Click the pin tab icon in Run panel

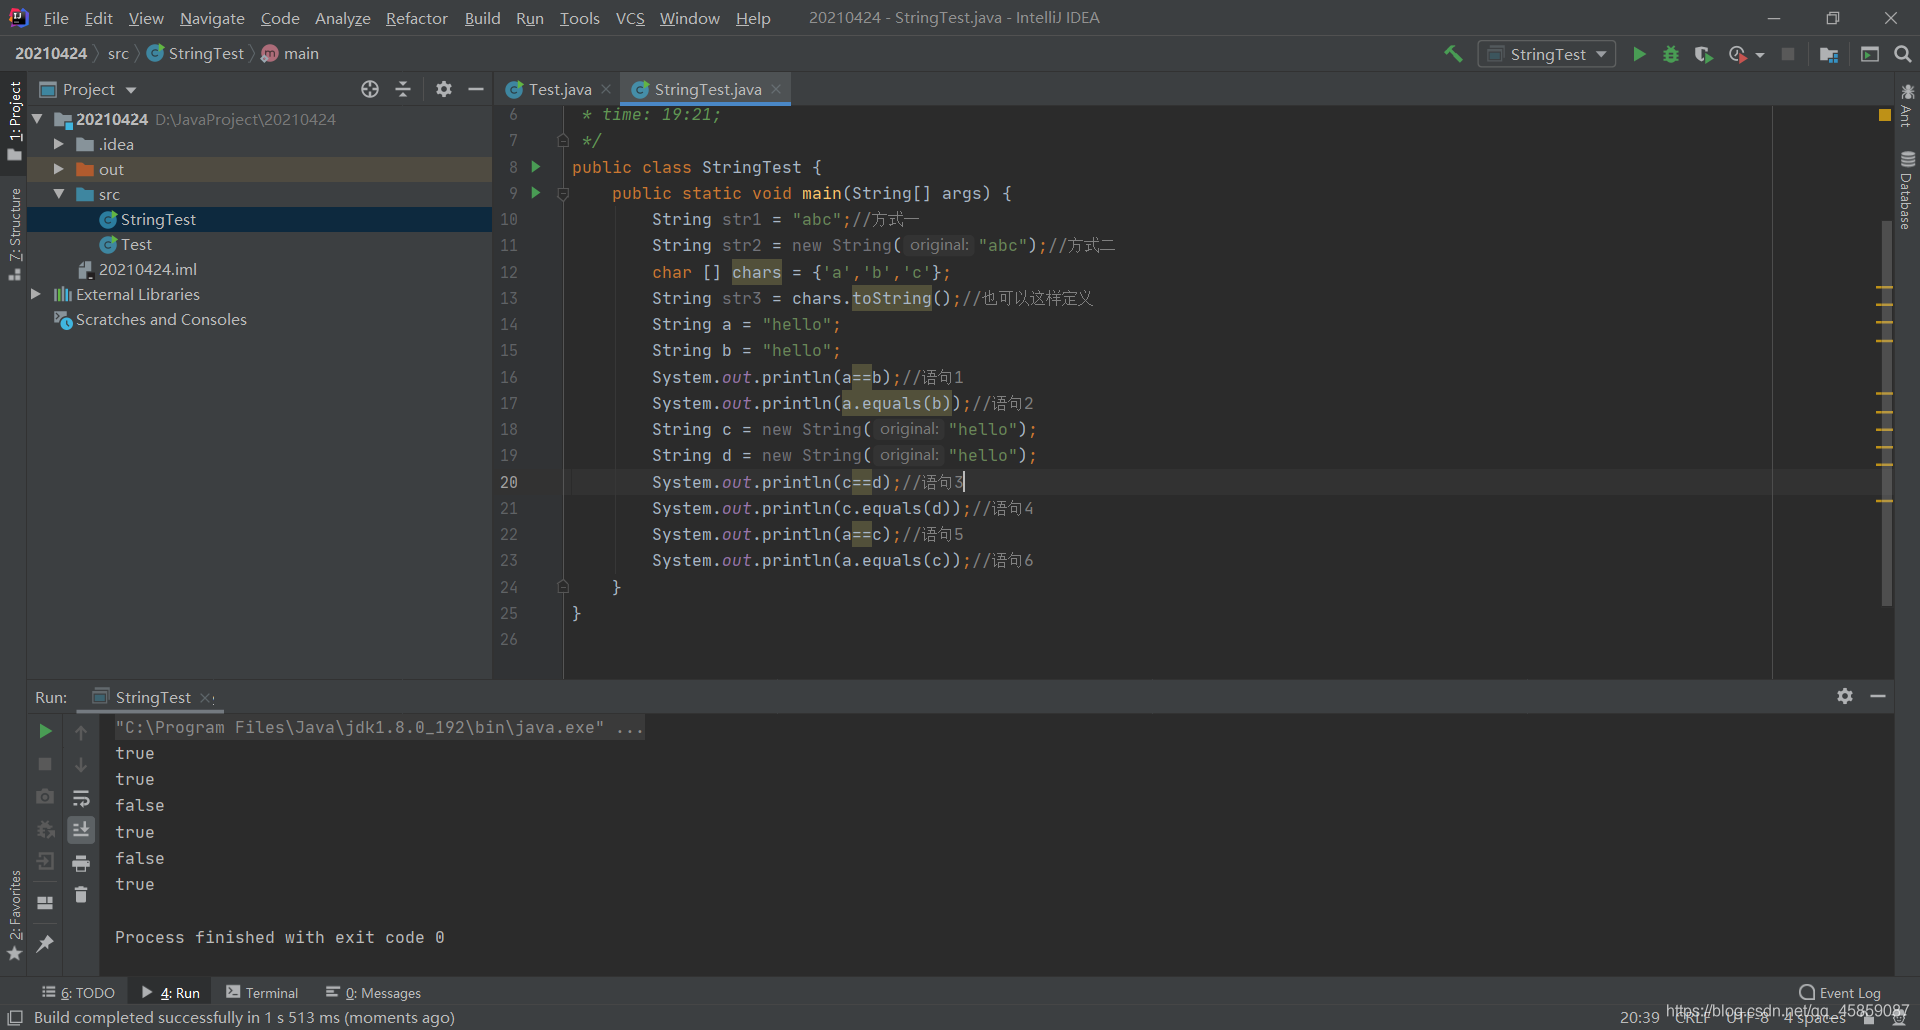(45, 943)
